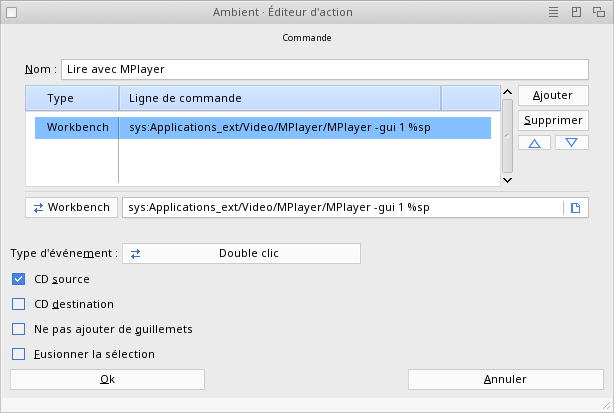Cycle the Double clic event type
614x413 pixels.
tap(241, 254)
